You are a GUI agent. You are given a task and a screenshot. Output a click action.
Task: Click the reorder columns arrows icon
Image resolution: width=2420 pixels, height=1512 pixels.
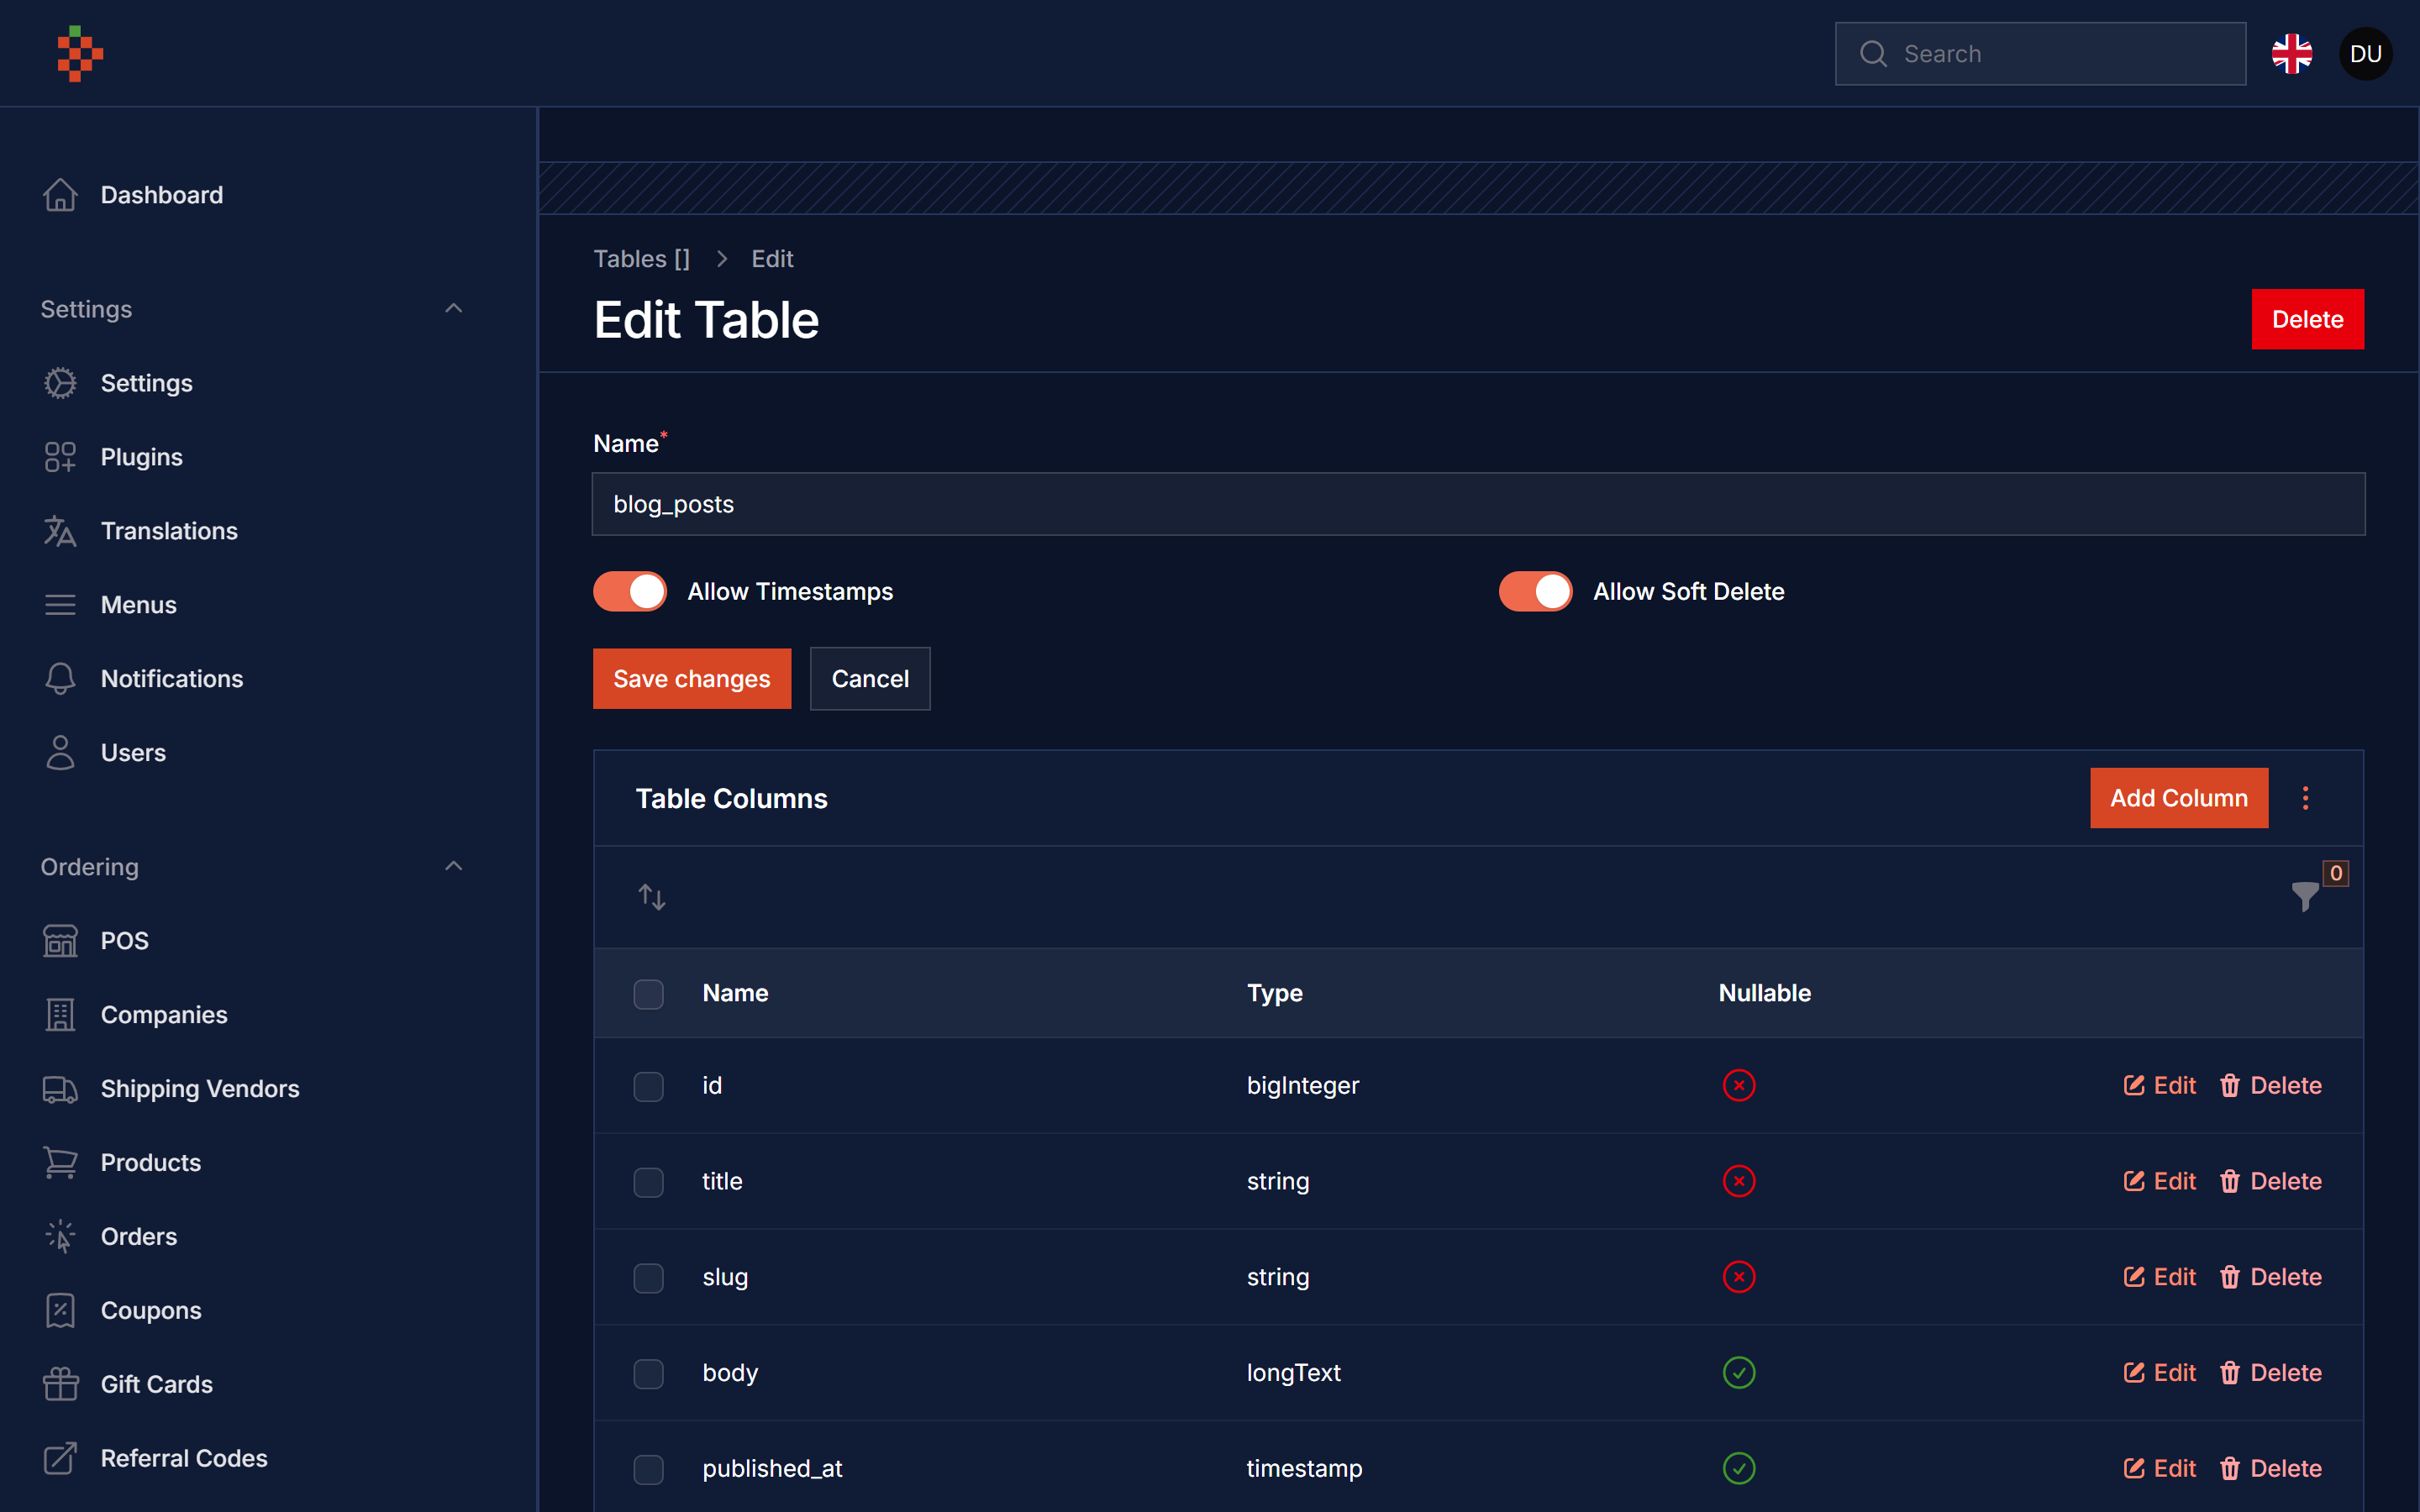pyautogui.click(x=652, y=897)
